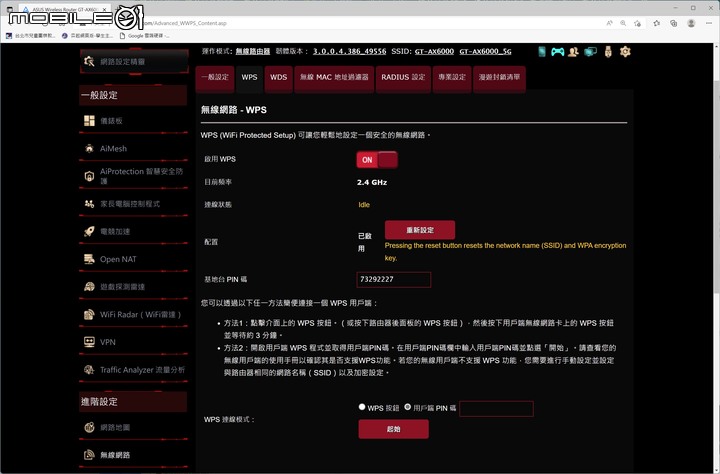Click browser zoom magnifier icon
The image size is (720, 474).
tap(623, 23)
